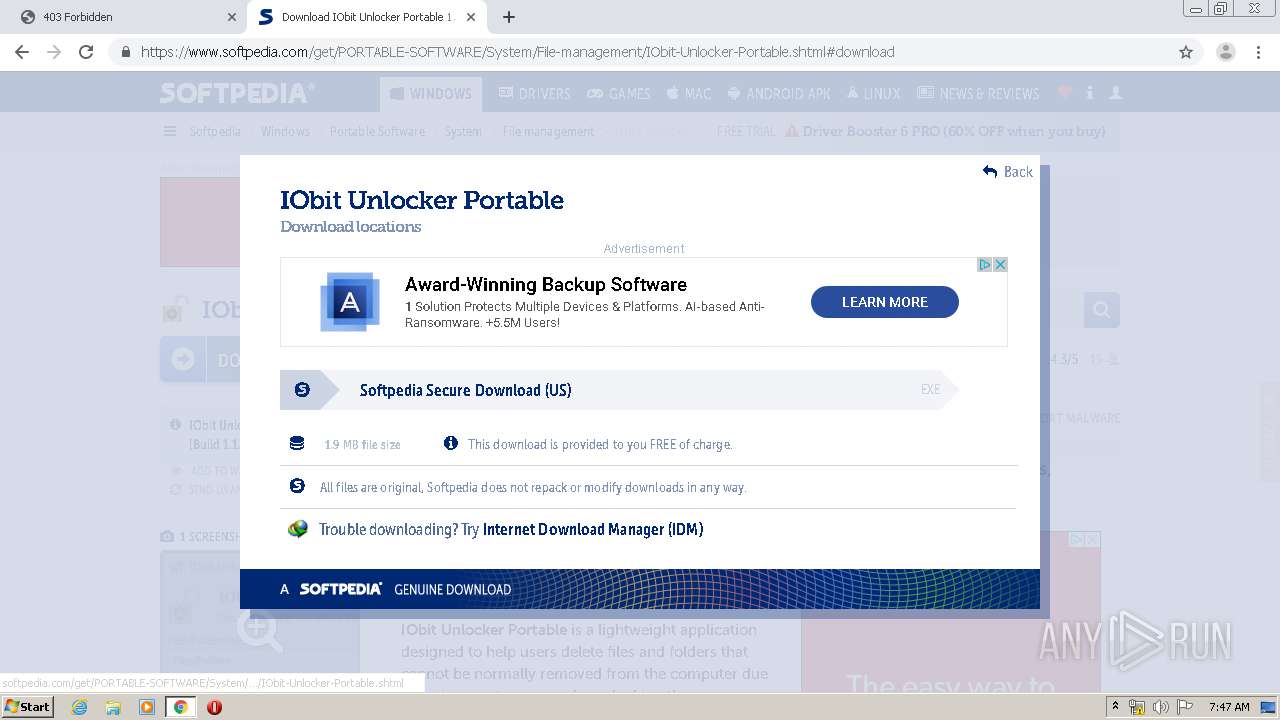Bookmark this page with the star icon
The height and width of the screenshot is (720, 1280).
click(1186, 52)
